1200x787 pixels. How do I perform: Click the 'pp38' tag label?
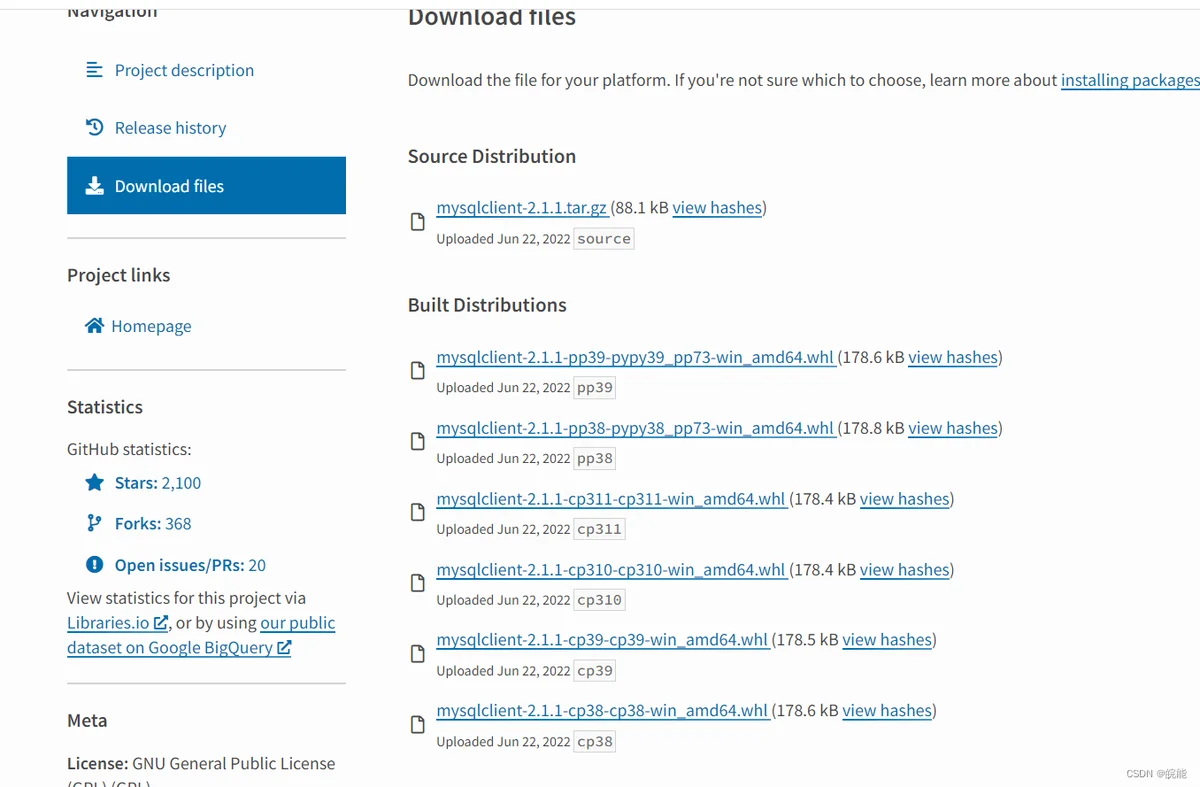pos(595,459)
